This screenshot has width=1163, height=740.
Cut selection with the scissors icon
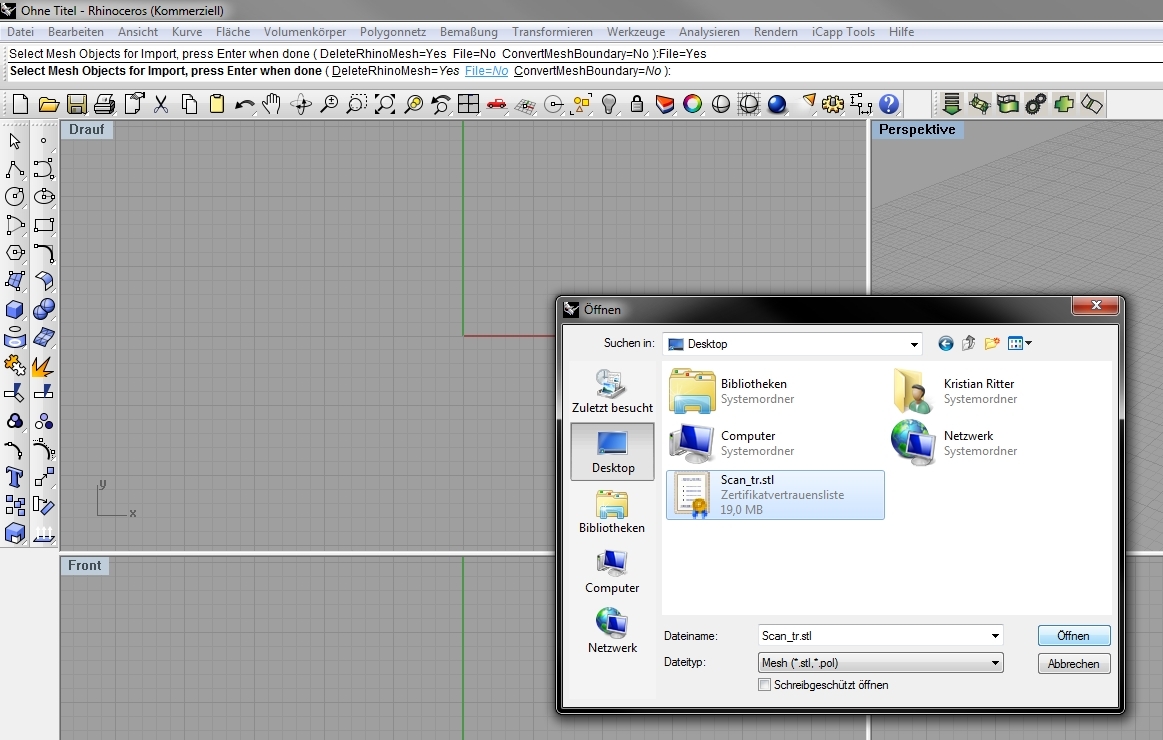point(161,105)
